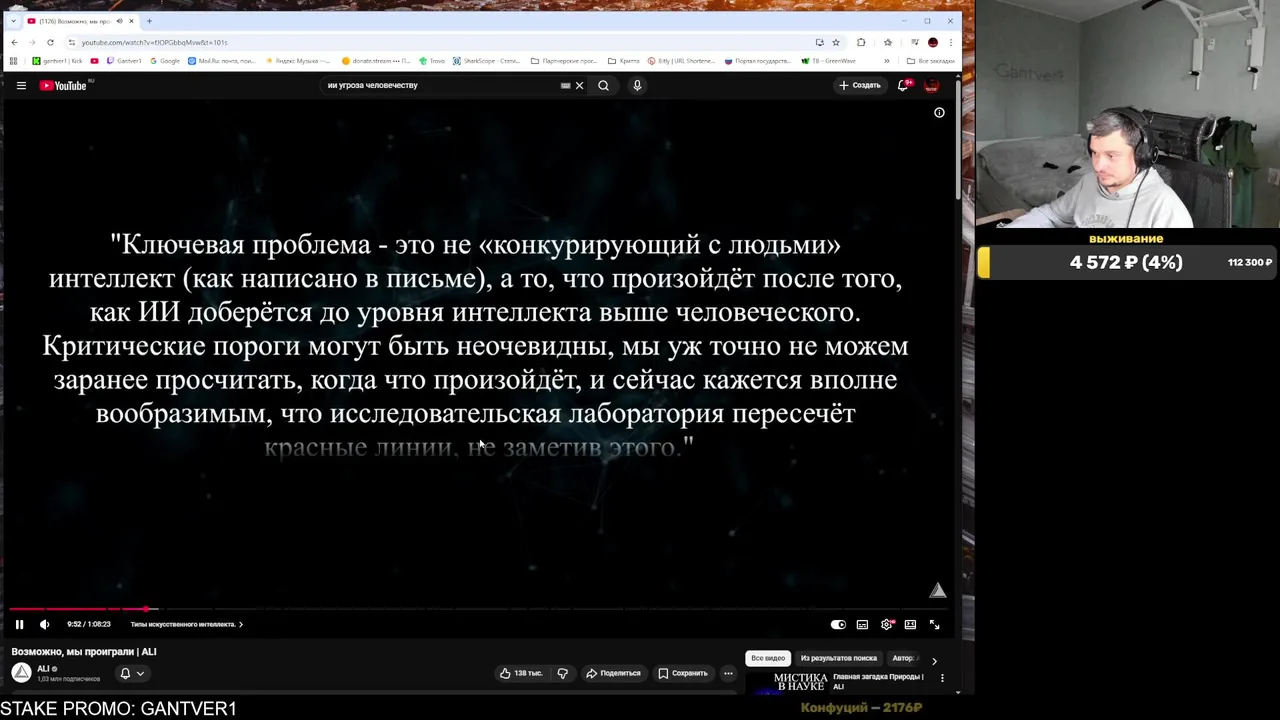The width and height of the screenshot is (1280, 720).
Task: Open the Партнерские bookmarks folder
Action: [564, 61]
